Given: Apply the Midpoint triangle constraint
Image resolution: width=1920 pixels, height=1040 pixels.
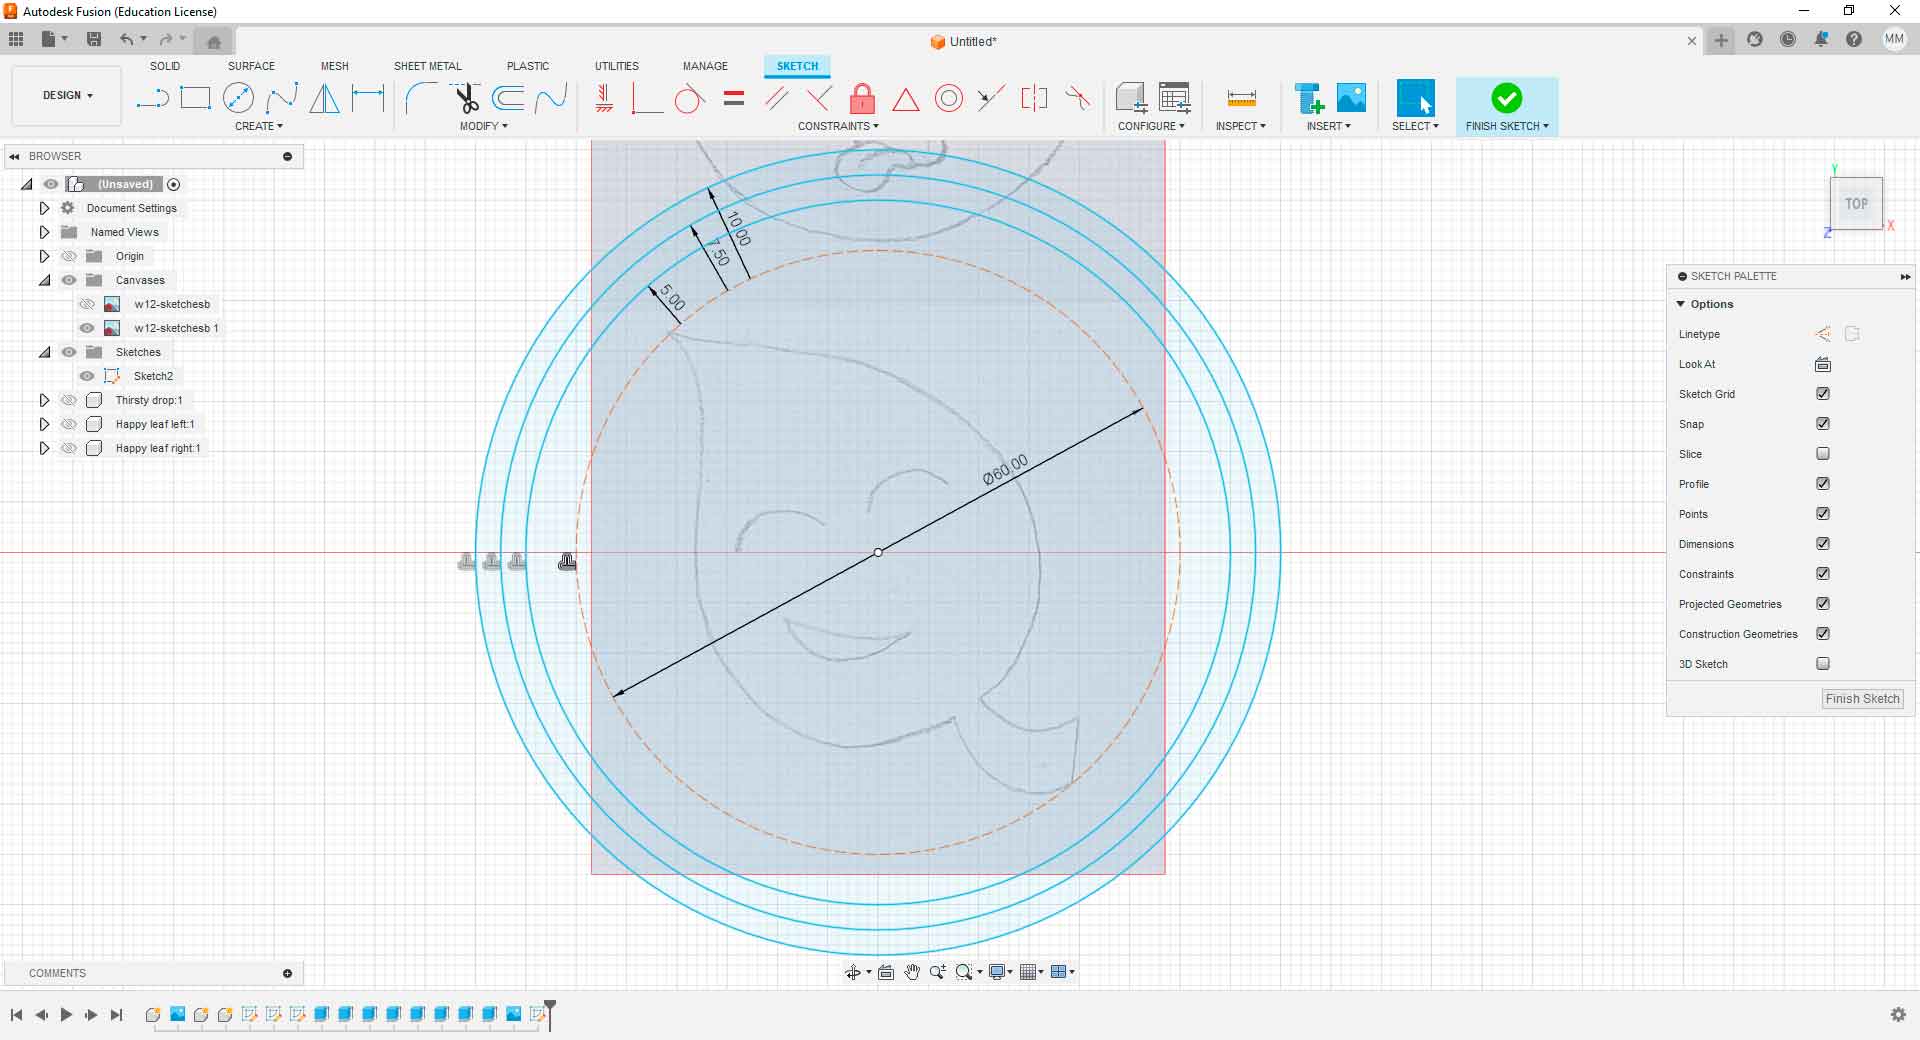Looking at the screenshot, I should 905,99.
